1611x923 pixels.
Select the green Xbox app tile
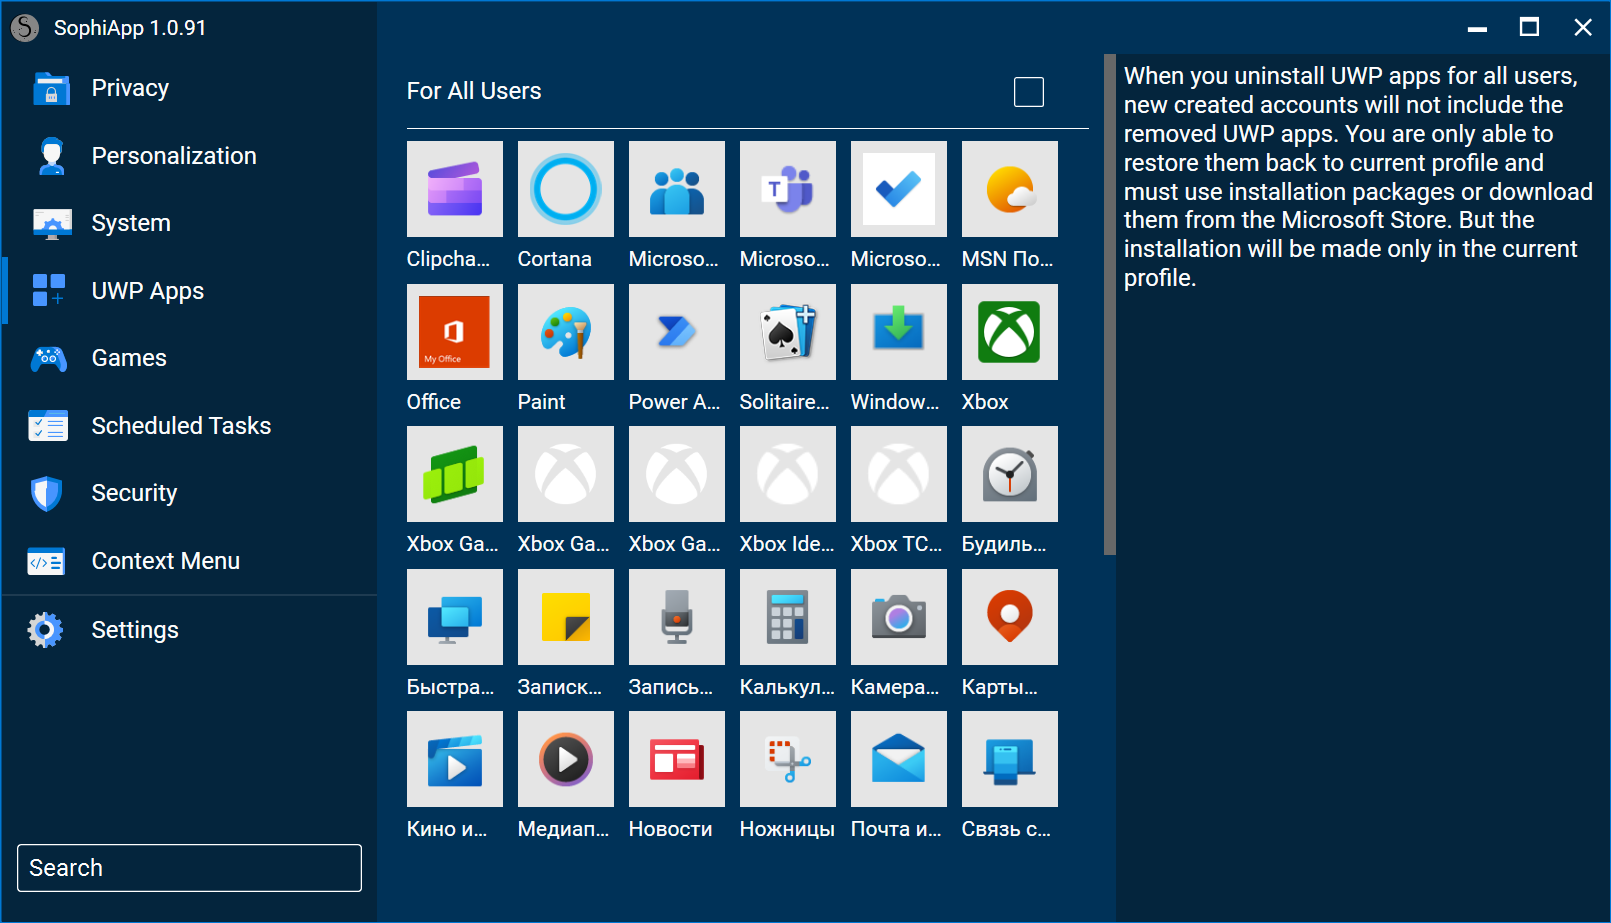1010,332
